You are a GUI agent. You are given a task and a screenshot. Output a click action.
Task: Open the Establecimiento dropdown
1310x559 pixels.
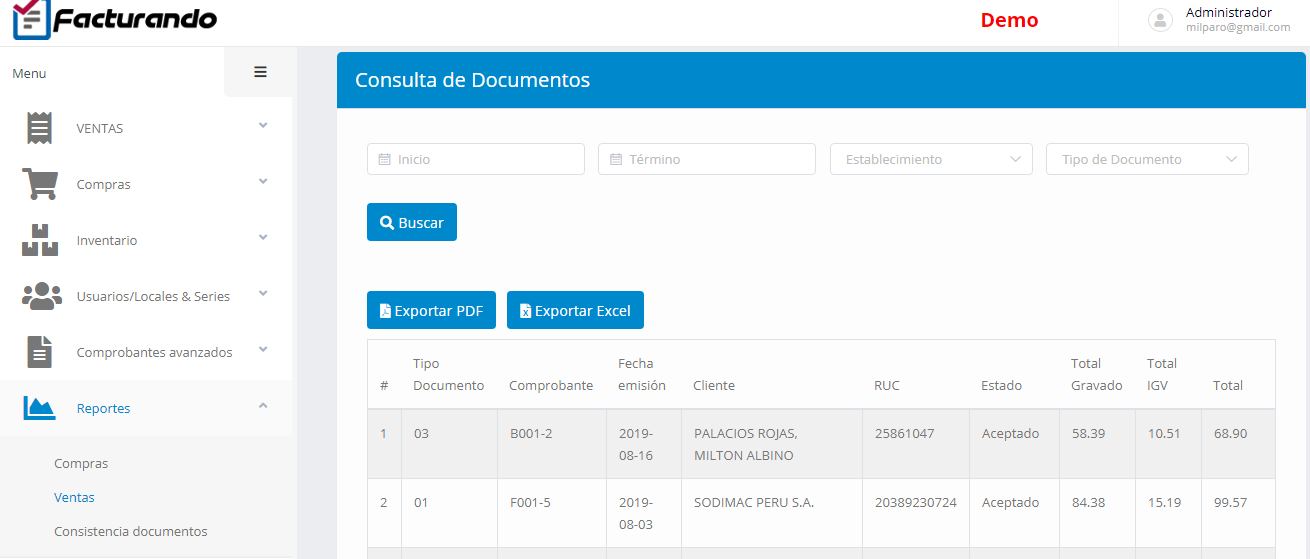tap(931, 159)
